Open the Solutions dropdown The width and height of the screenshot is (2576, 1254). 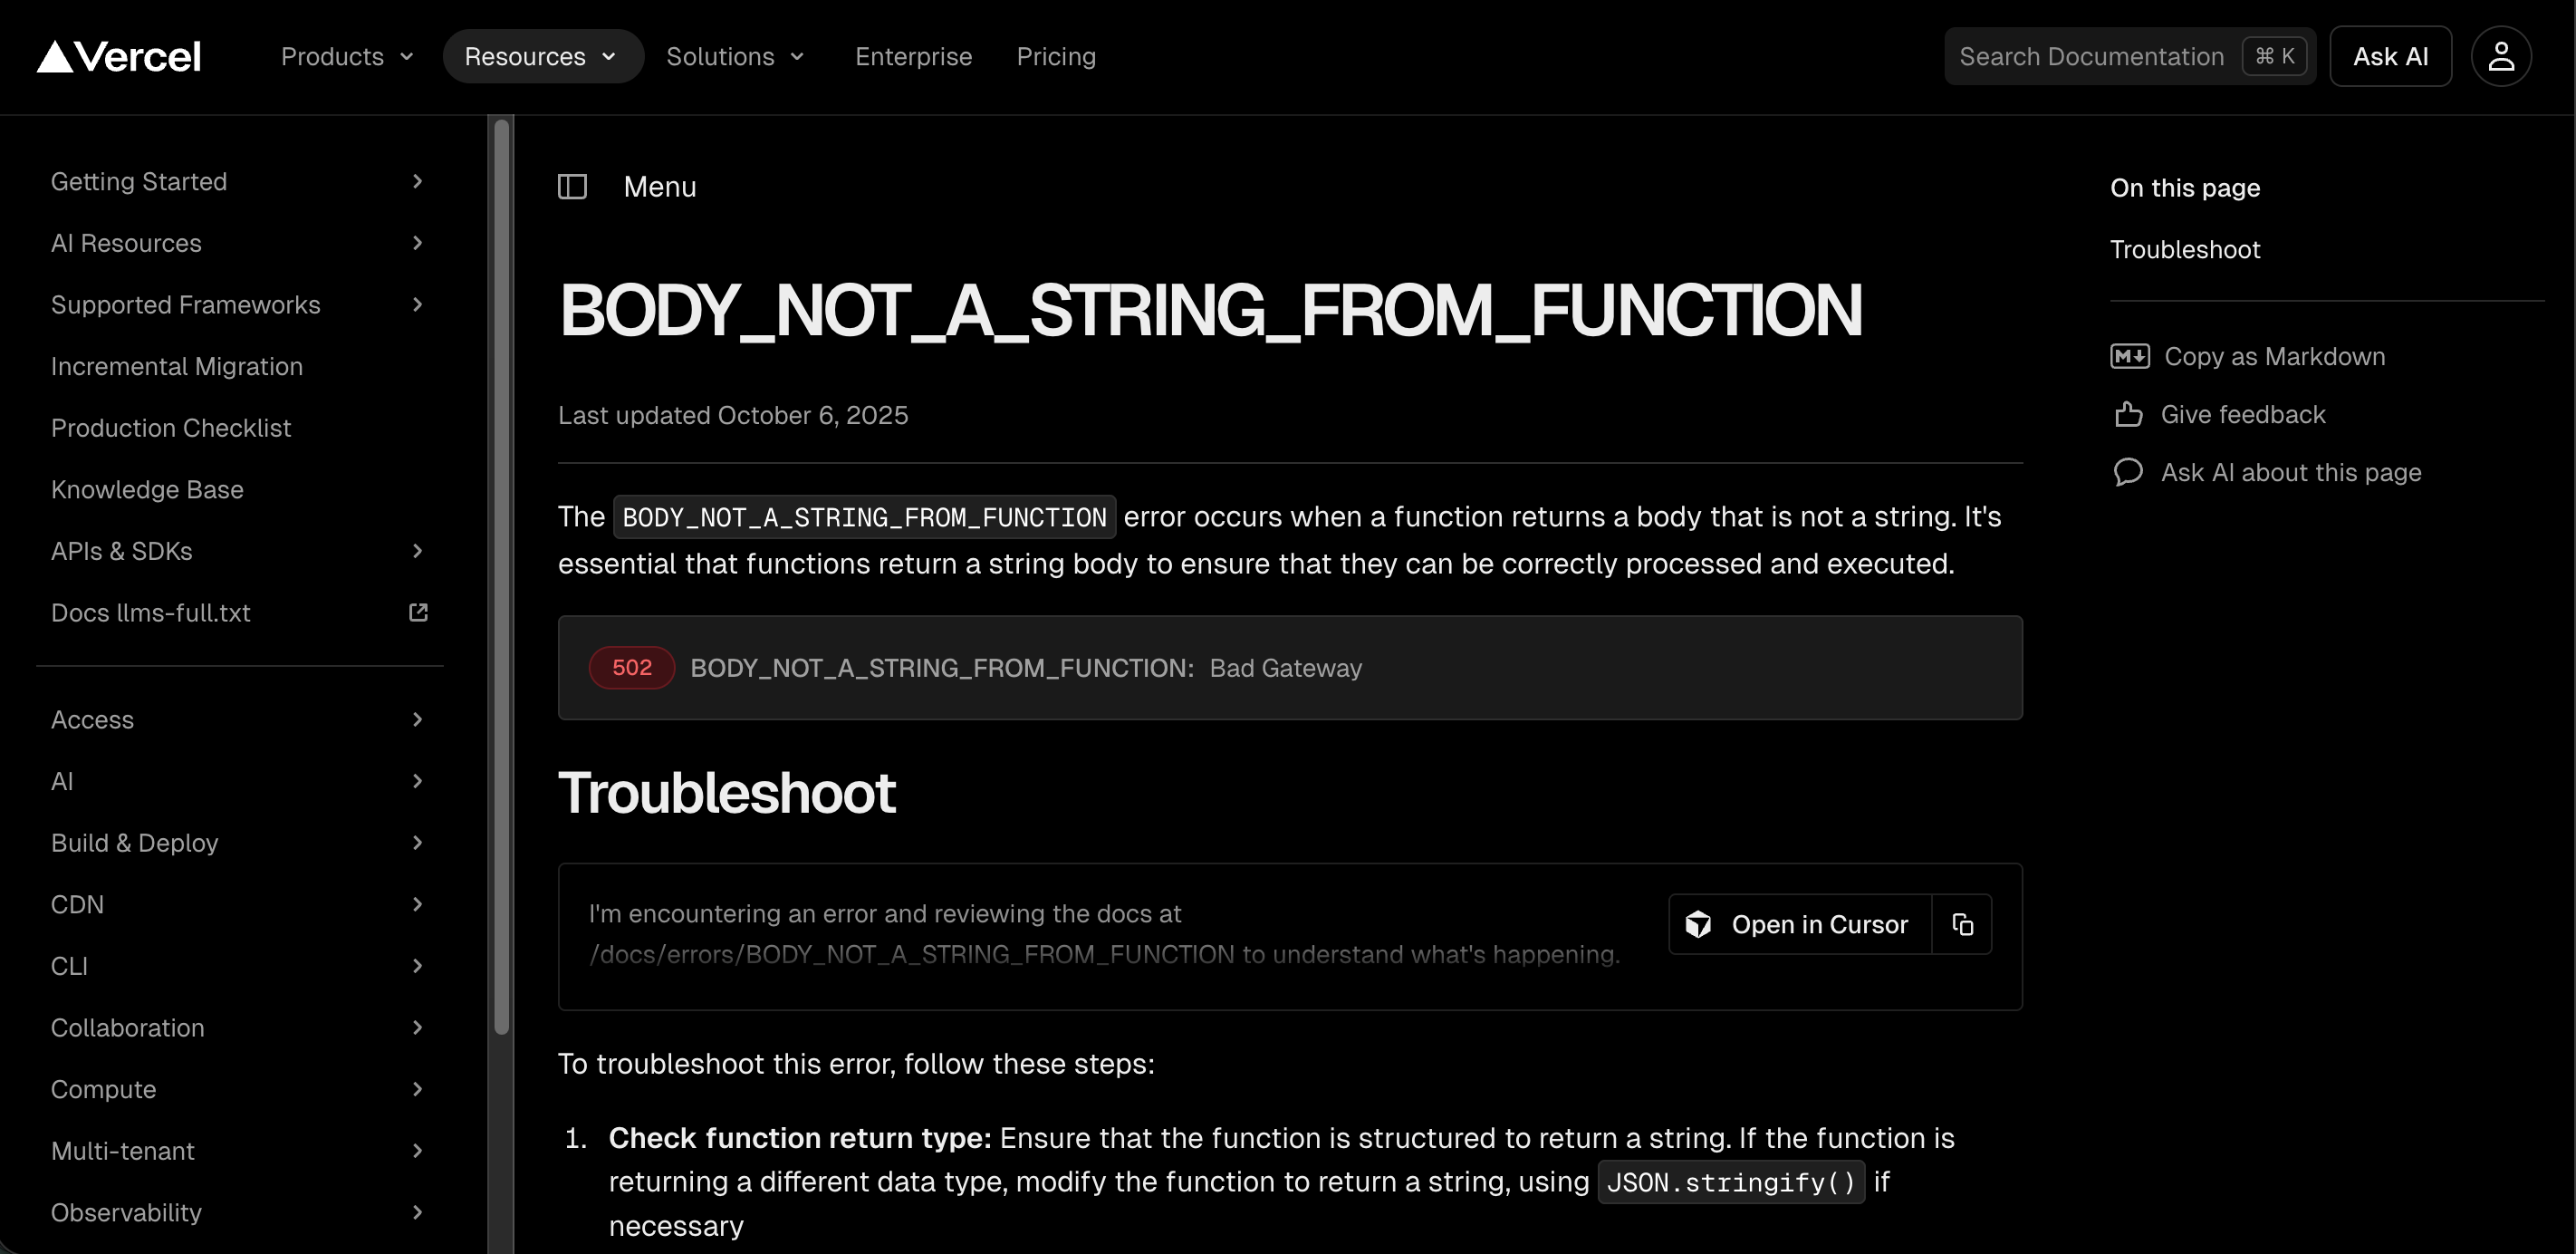(736, 56)
